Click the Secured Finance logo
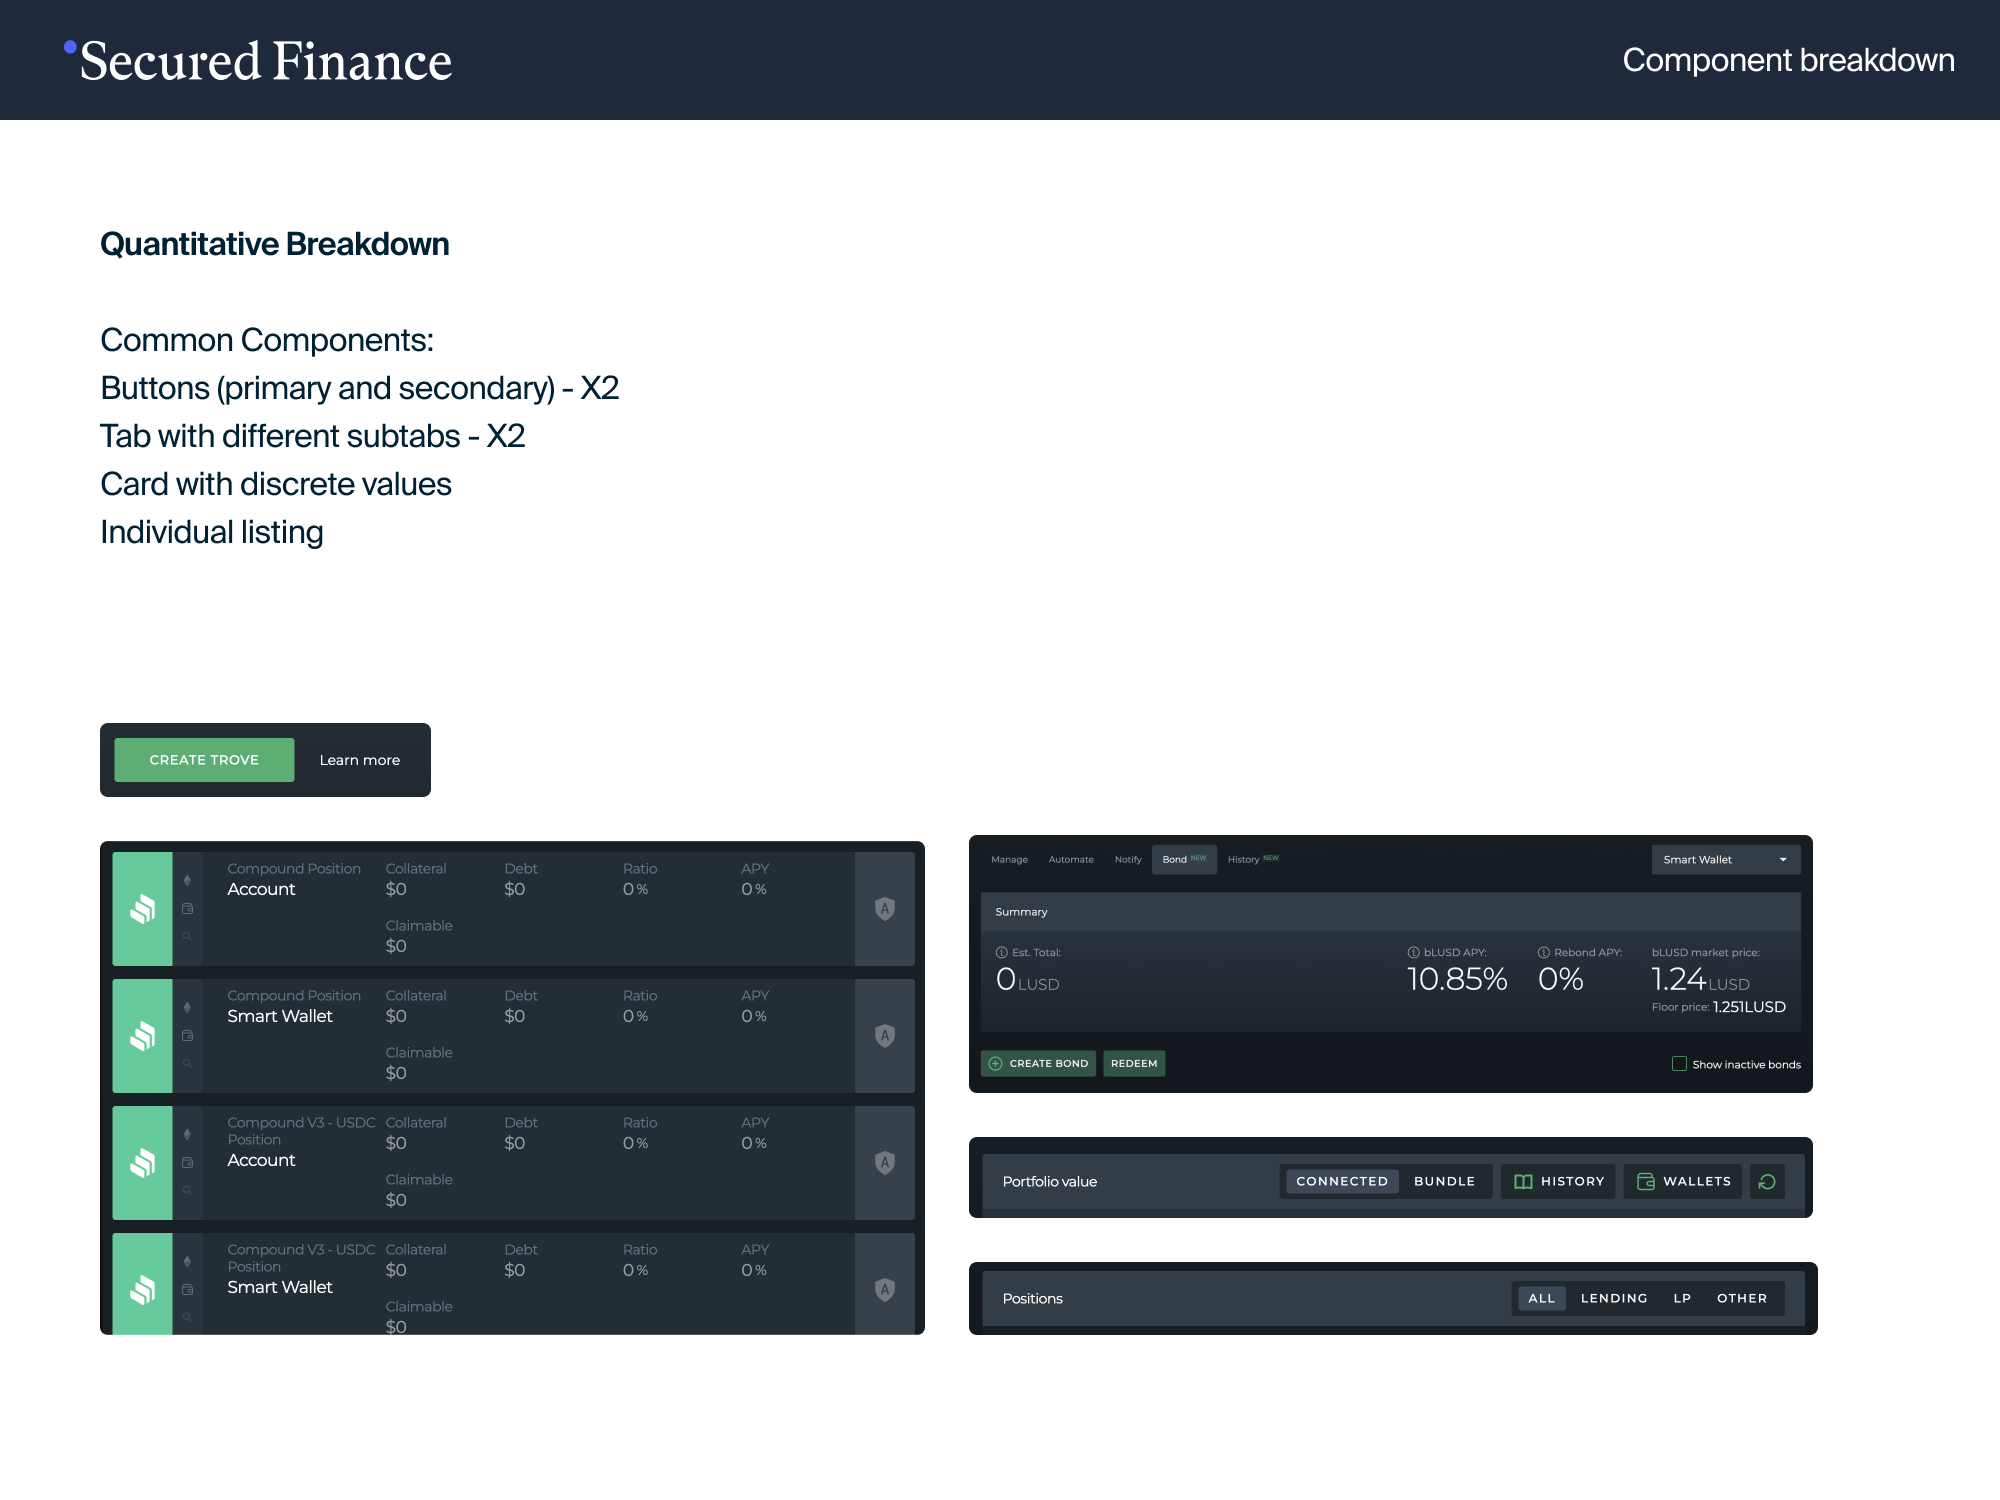Viewport: 2000px width, 1500px height. [x=258, y=61]
